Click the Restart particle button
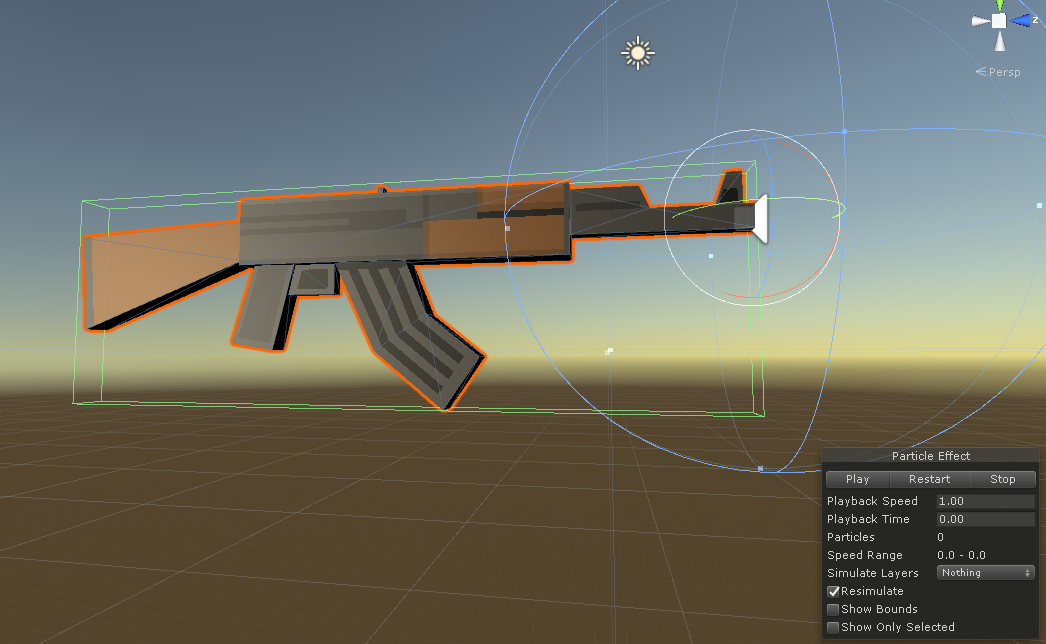This screenshot has height=644, width=1046. click(929, 479)
